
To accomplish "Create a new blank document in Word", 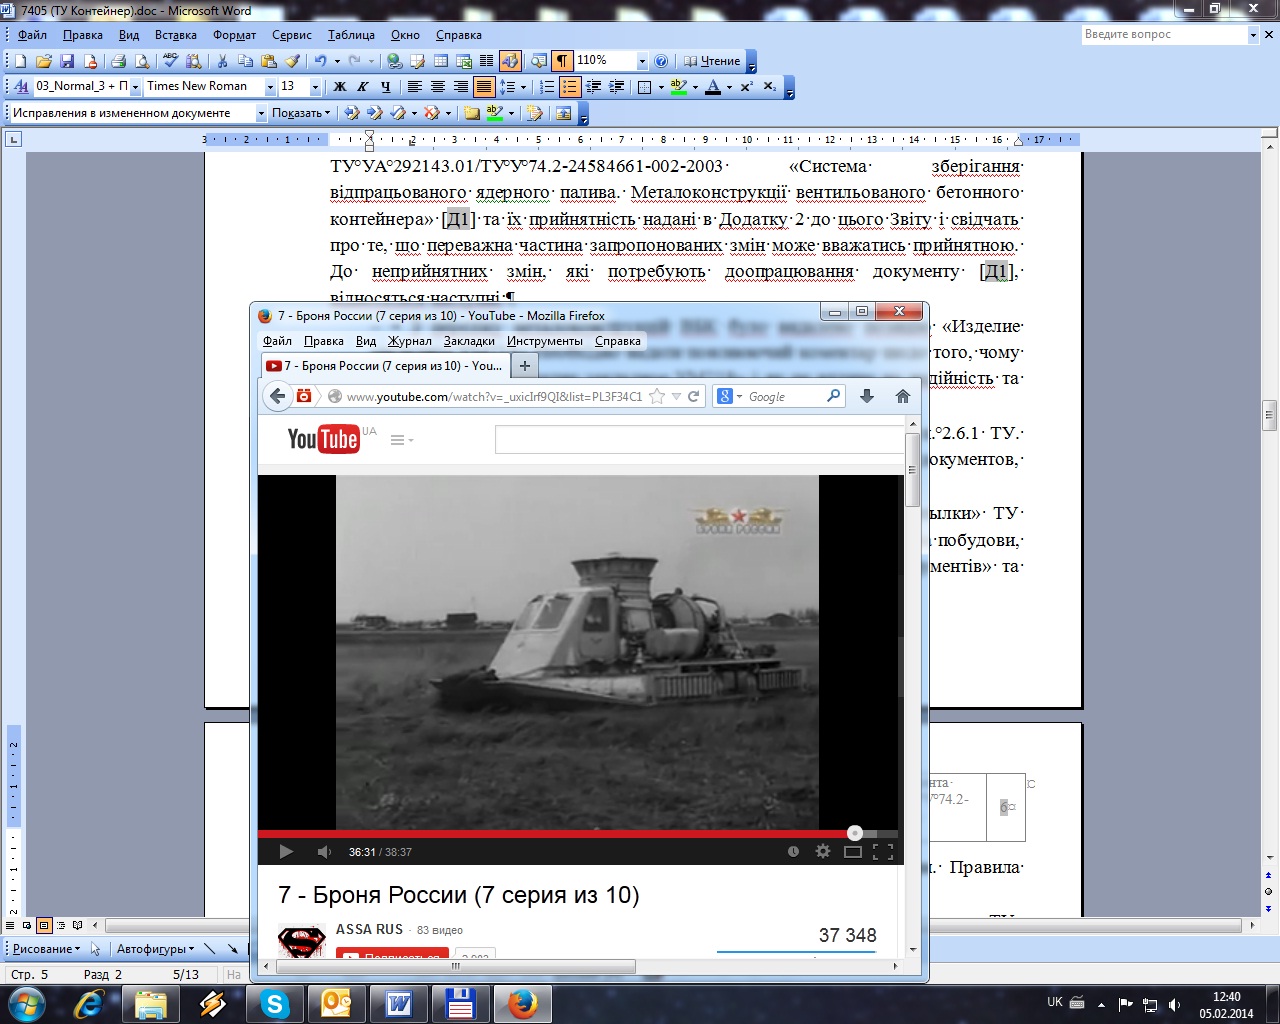I will [20, 61].
